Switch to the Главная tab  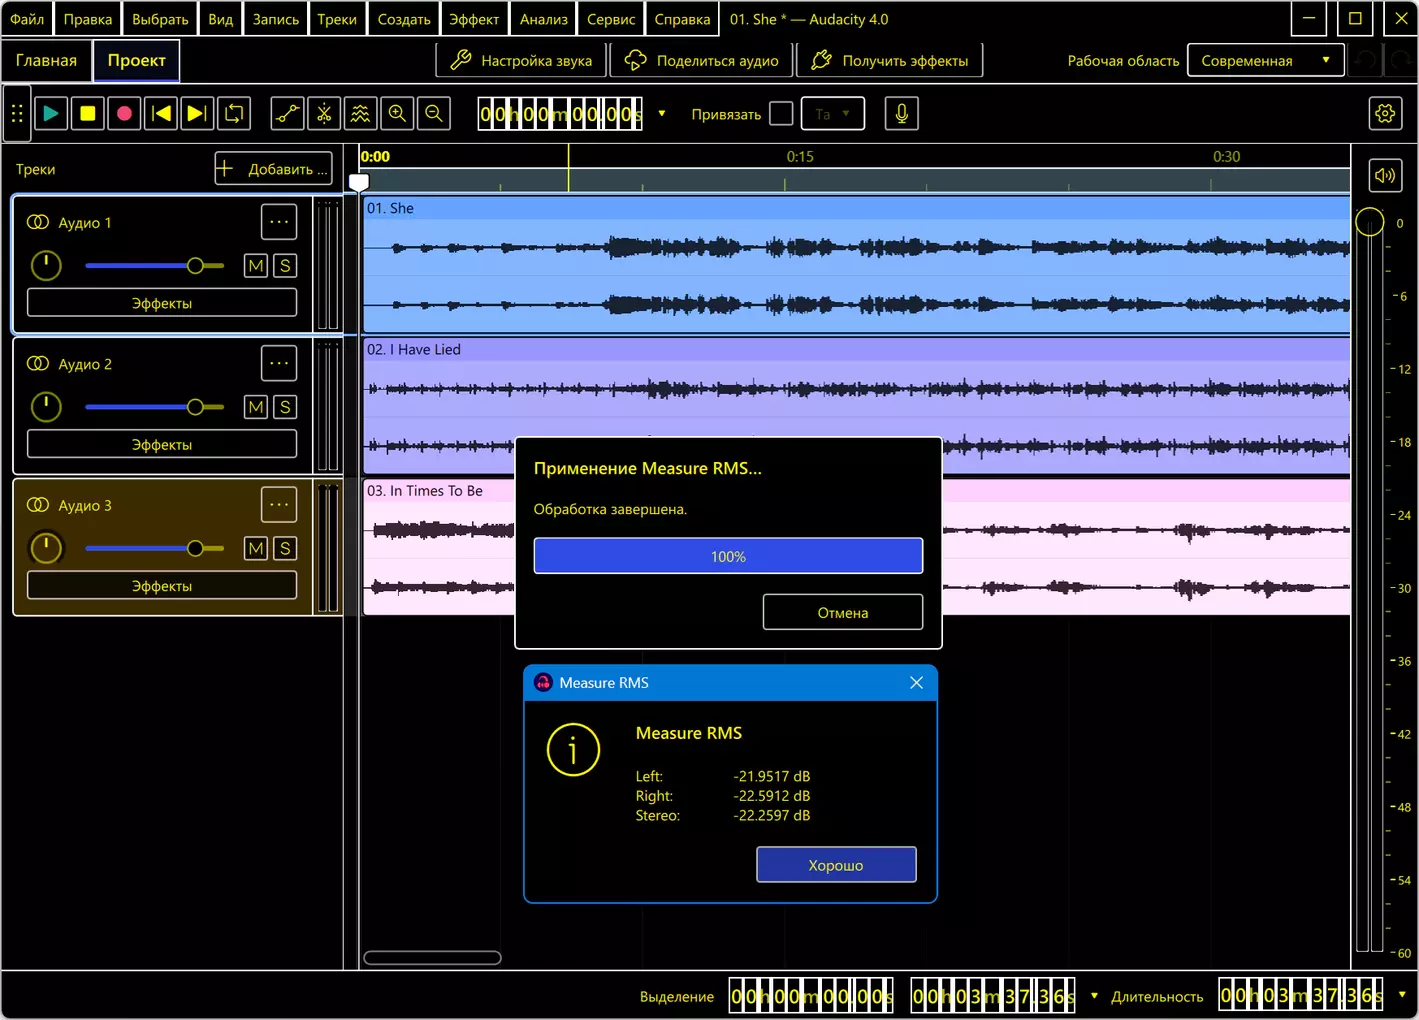coord(46,60)
